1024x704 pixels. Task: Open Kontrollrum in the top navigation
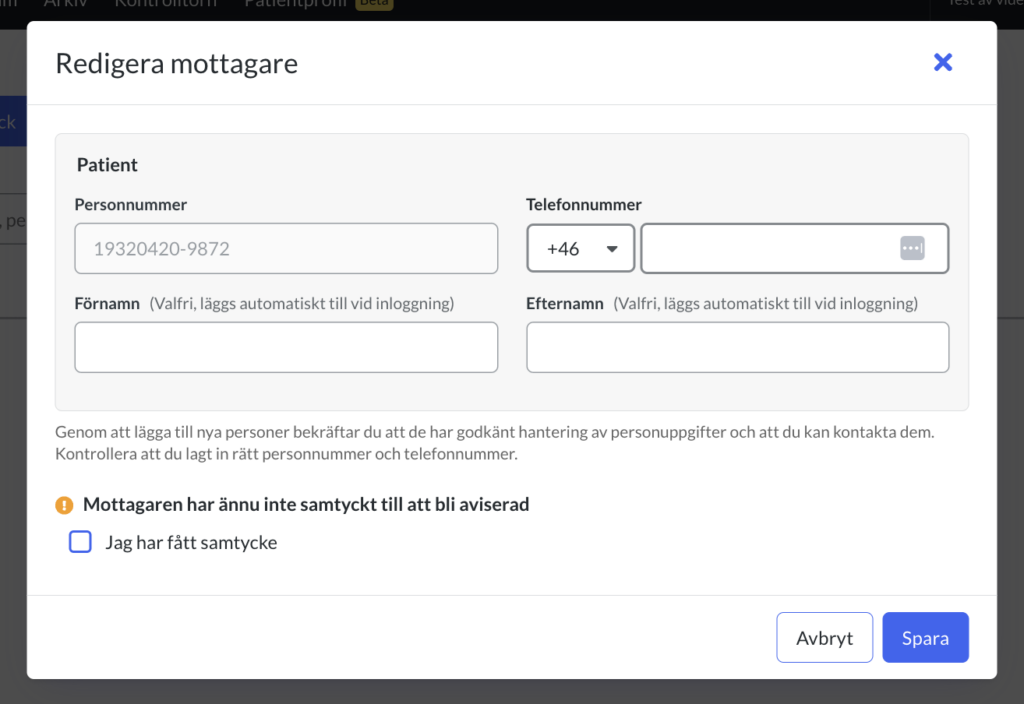pos(165,4)
